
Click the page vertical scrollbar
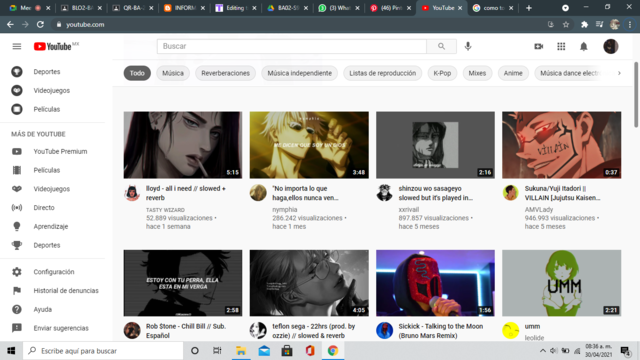636,95
